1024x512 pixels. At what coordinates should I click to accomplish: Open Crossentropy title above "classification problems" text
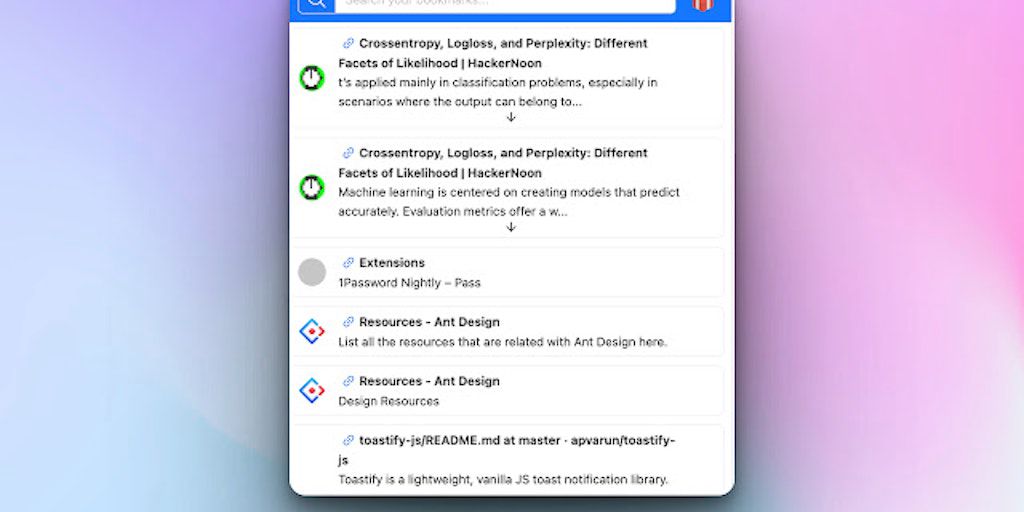(x=502, y=44)
